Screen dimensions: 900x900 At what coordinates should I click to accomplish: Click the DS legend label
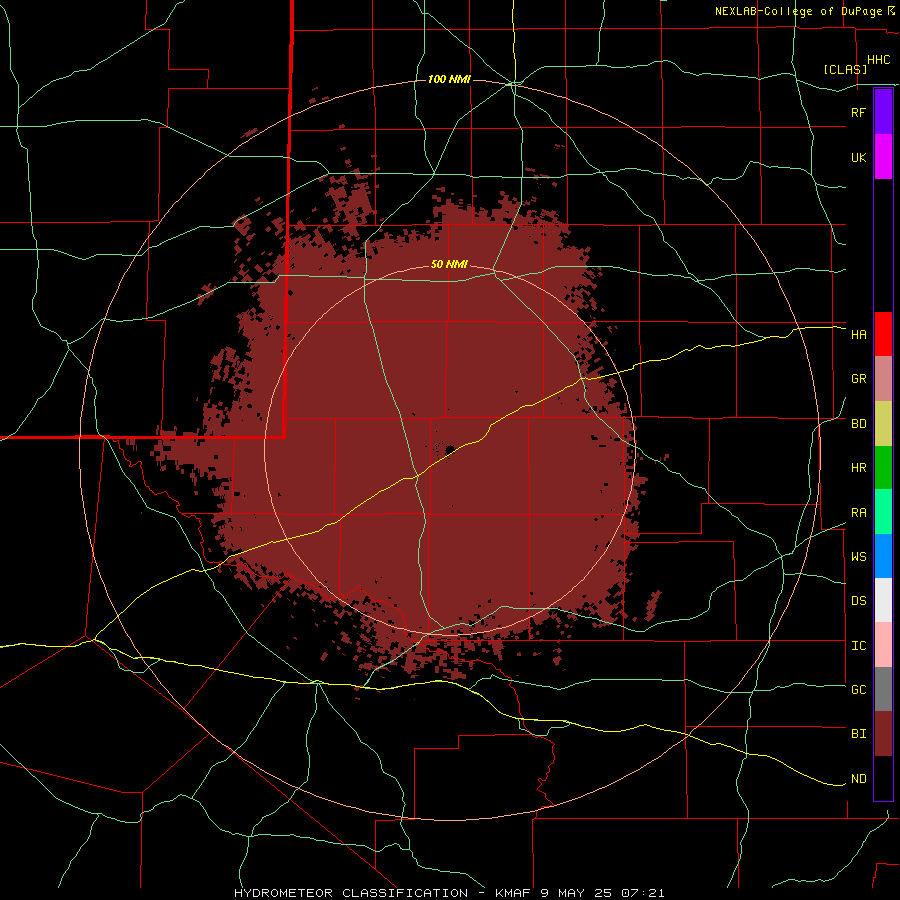[x=858, y=601]
